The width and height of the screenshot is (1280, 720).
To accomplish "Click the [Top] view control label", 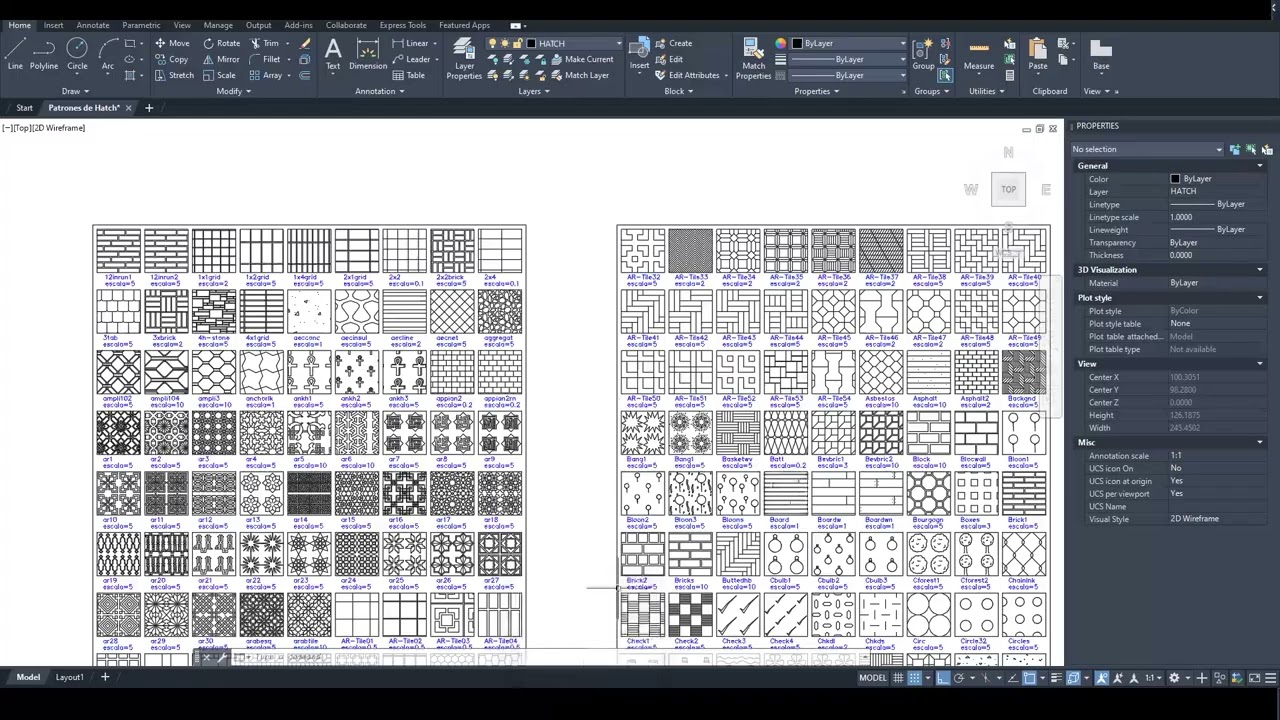I will tap(23, 128).
